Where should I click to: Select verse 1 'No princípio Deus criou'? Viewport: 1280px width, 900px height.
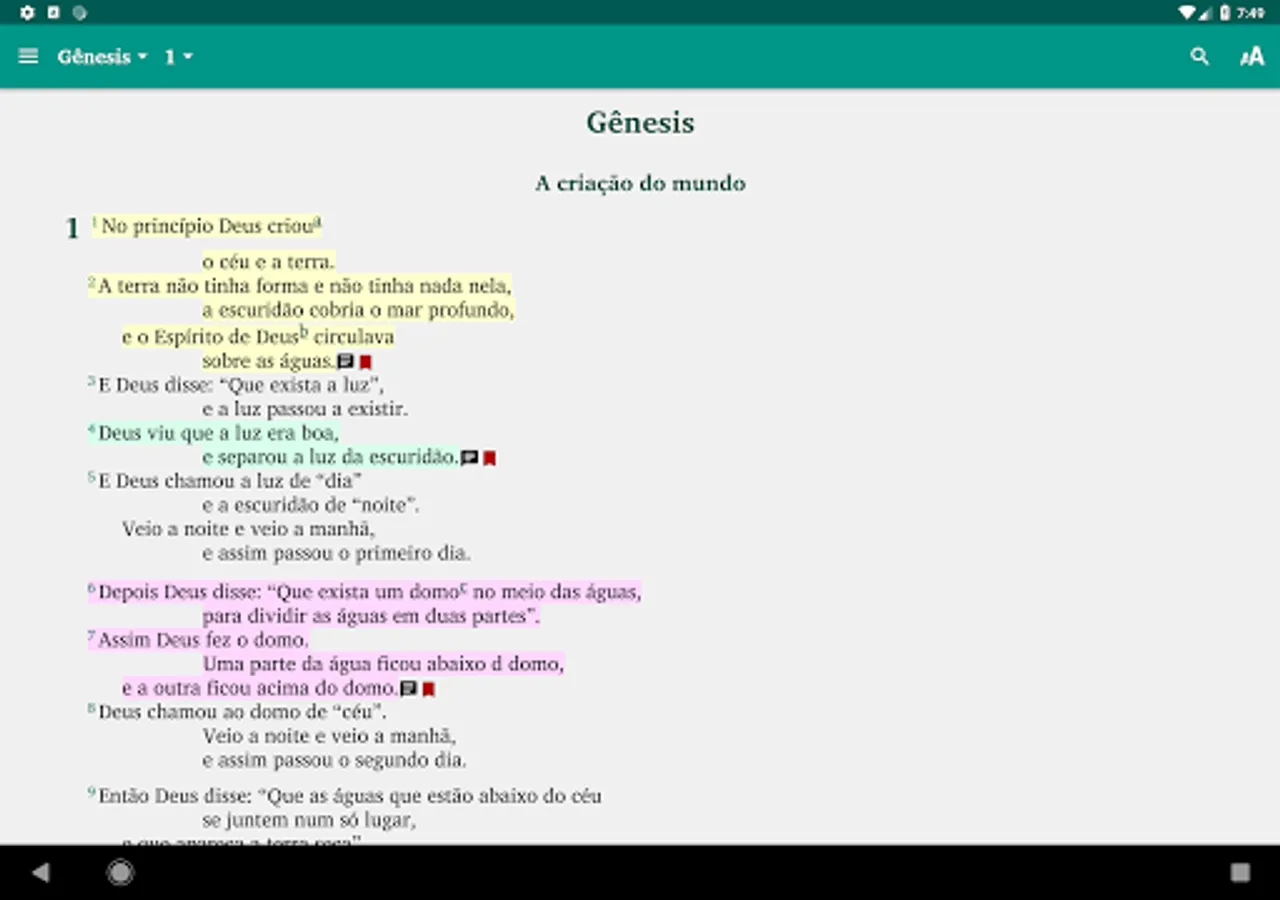click(207, 227)
